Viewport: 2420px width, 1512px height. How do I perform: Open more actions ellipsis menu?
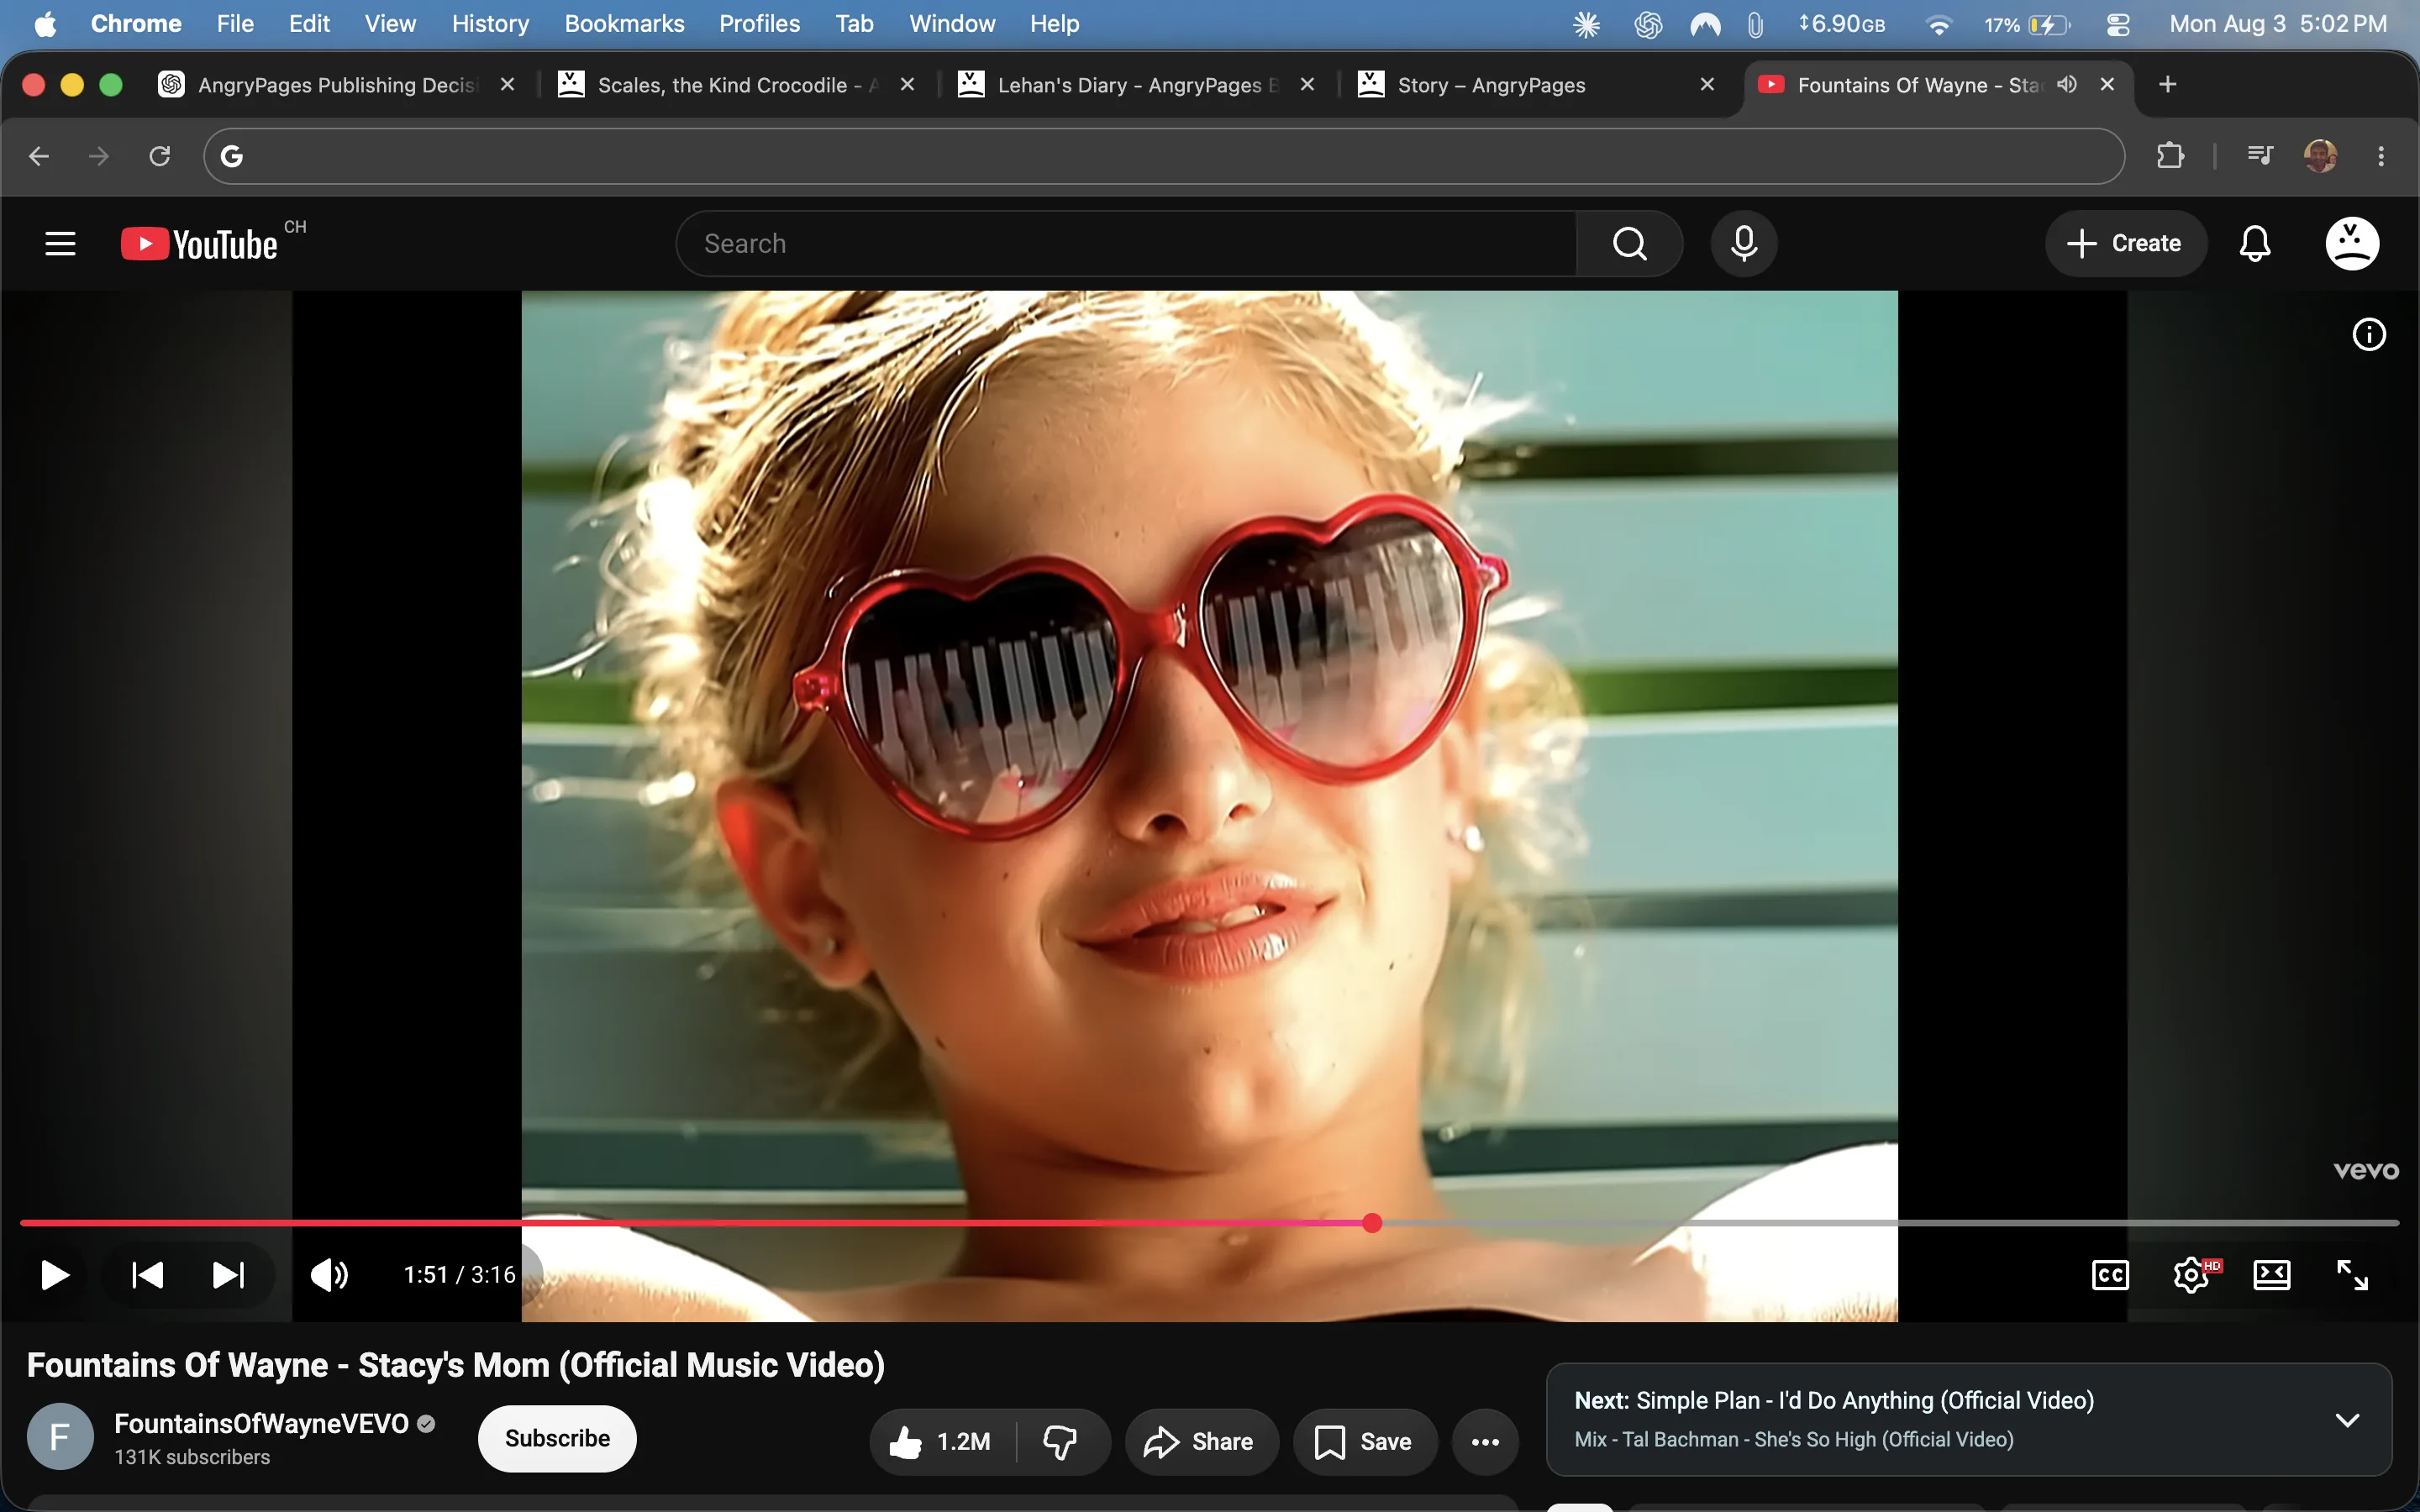[1485, 1441]
